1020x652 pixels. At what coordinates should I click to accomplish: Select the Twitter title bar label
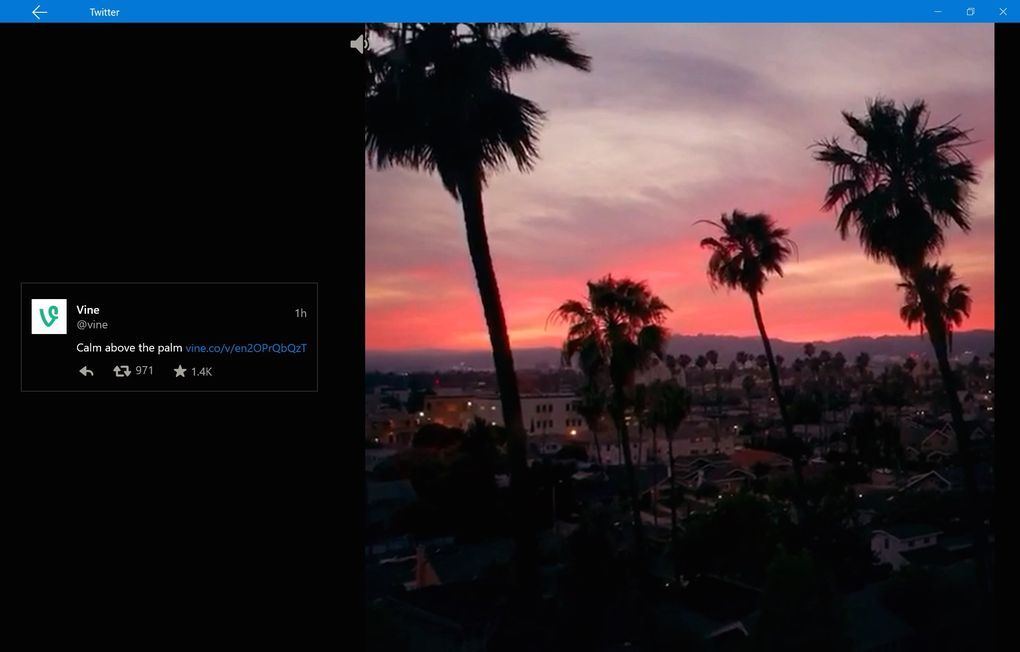(x=104, y=12)
